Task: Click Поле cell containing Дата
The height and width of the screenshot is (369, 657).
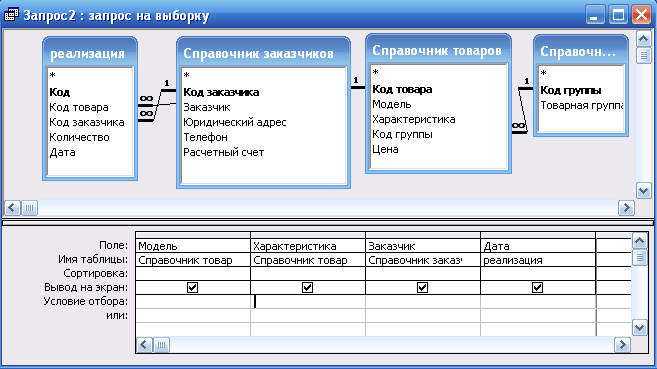Action: [538, 246]
